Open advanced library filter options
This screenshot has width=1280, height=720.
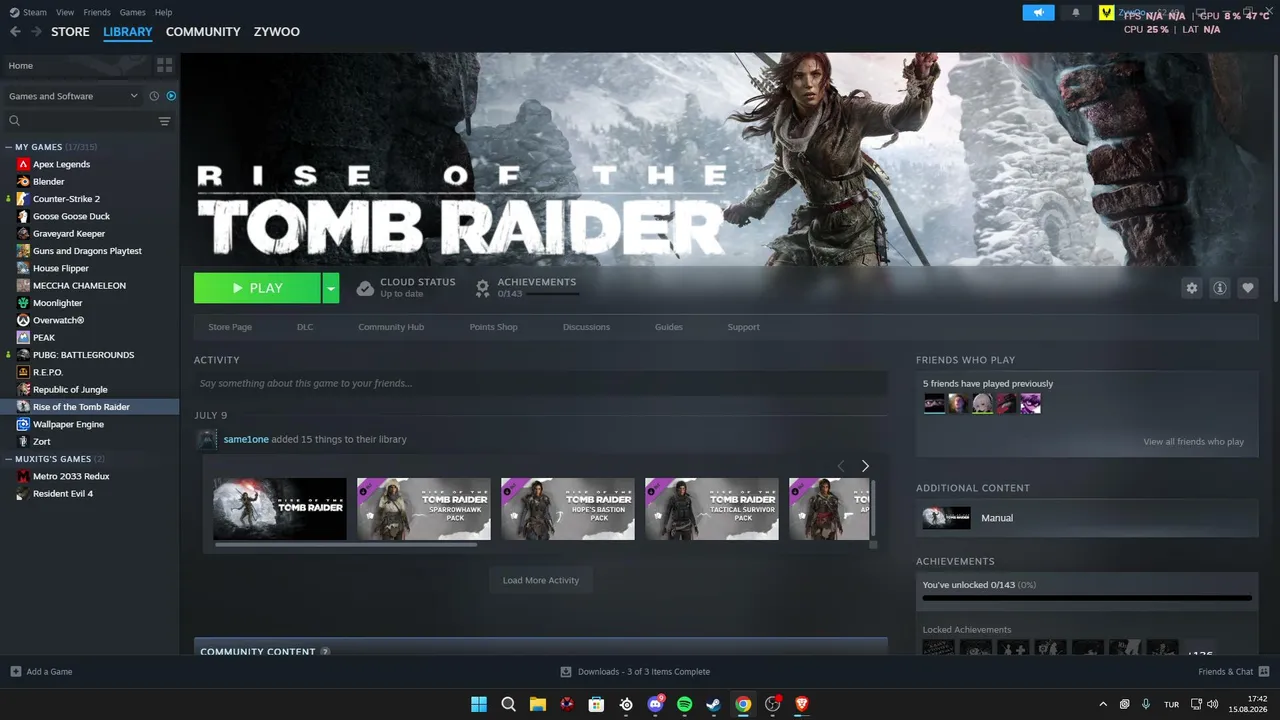click(x=164, y=121)
